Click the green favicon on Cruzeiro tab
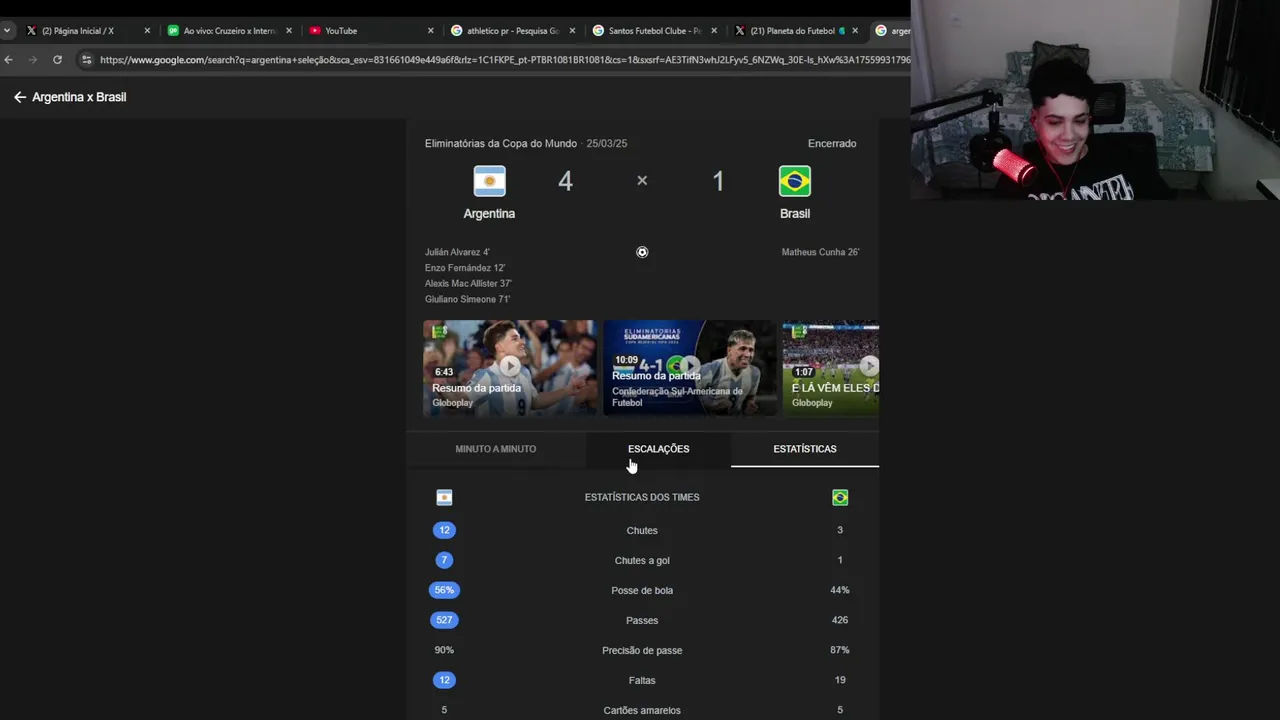The image size is (1280, 720). [173, 31]
